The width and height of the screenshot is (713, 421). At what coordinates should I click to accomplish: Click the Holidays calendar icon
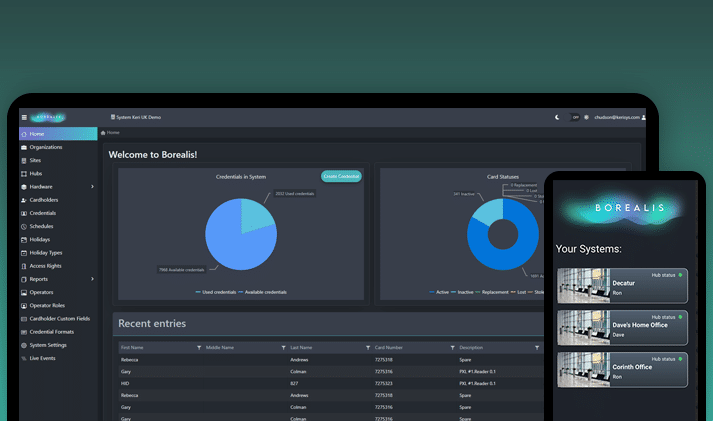(x=24, y=240)
